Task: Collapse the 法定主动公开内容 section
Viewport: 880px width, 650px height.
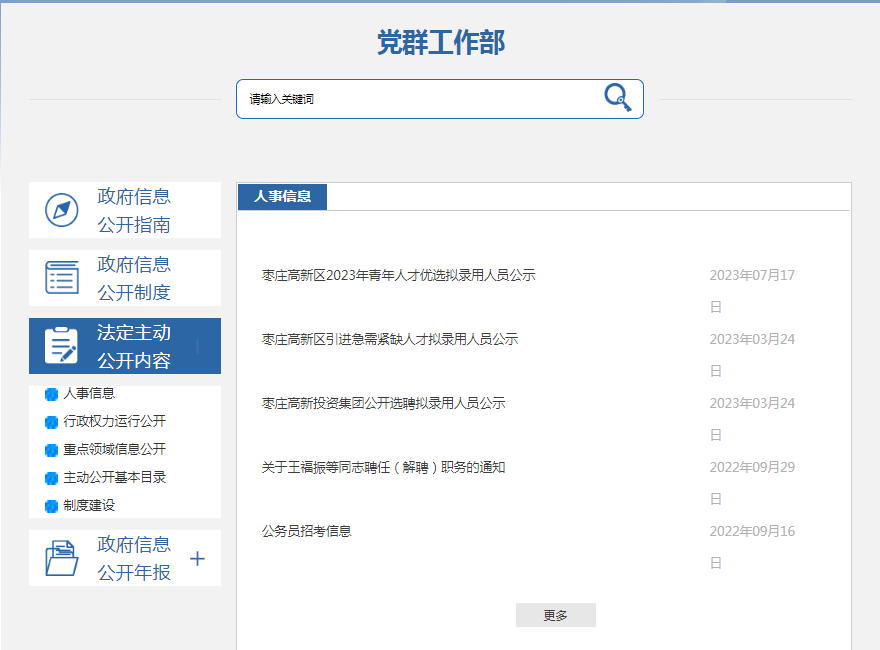Action: (x=197, y=347)
